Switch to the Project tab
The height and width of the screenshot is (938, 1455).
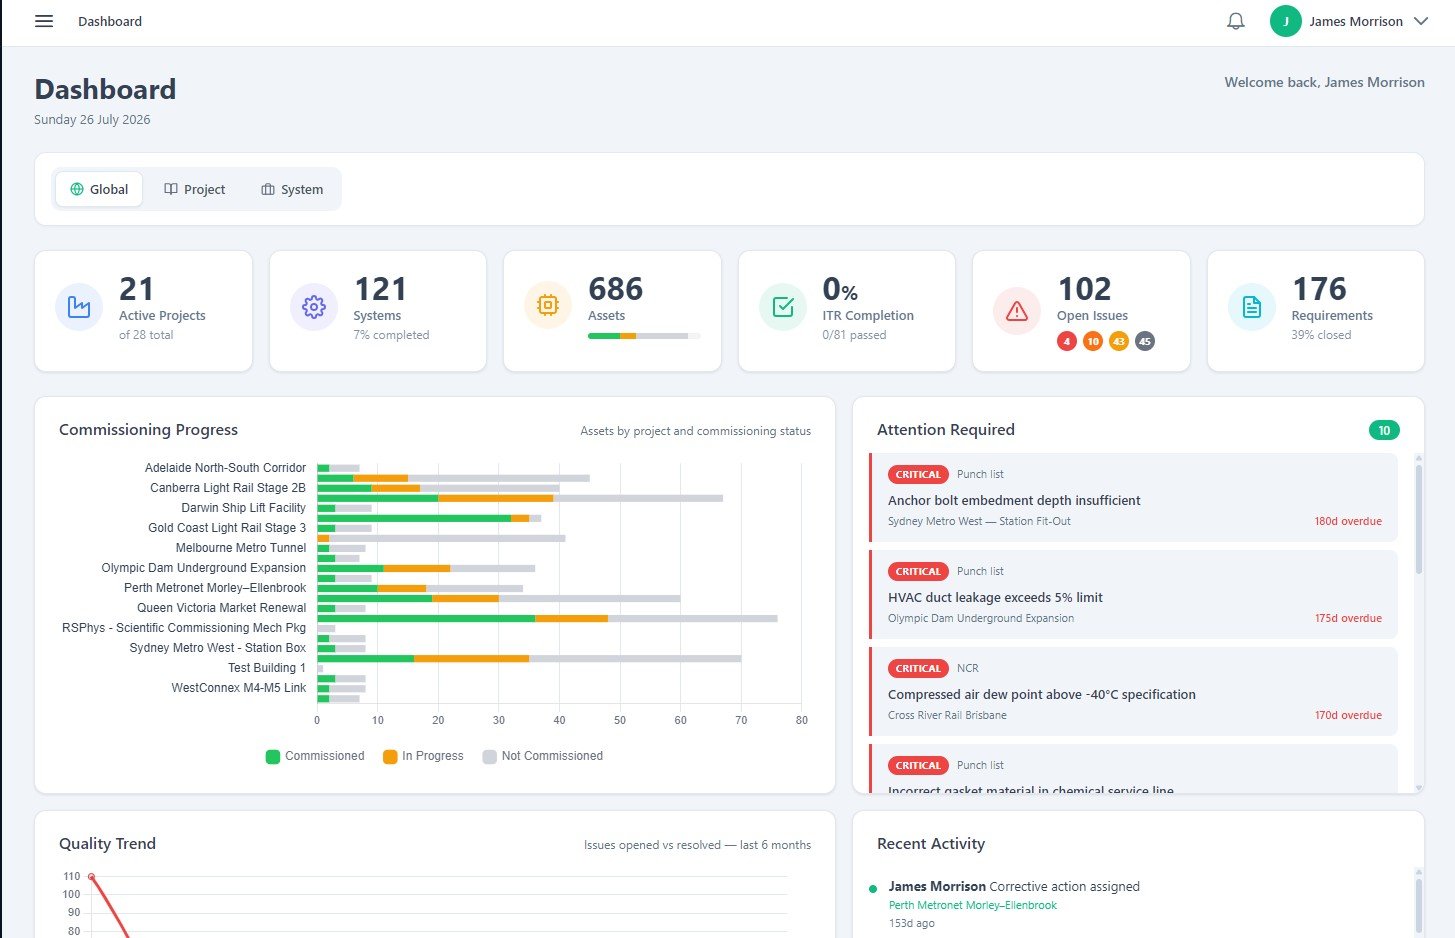pyautogui.click(x=195, y=189)
